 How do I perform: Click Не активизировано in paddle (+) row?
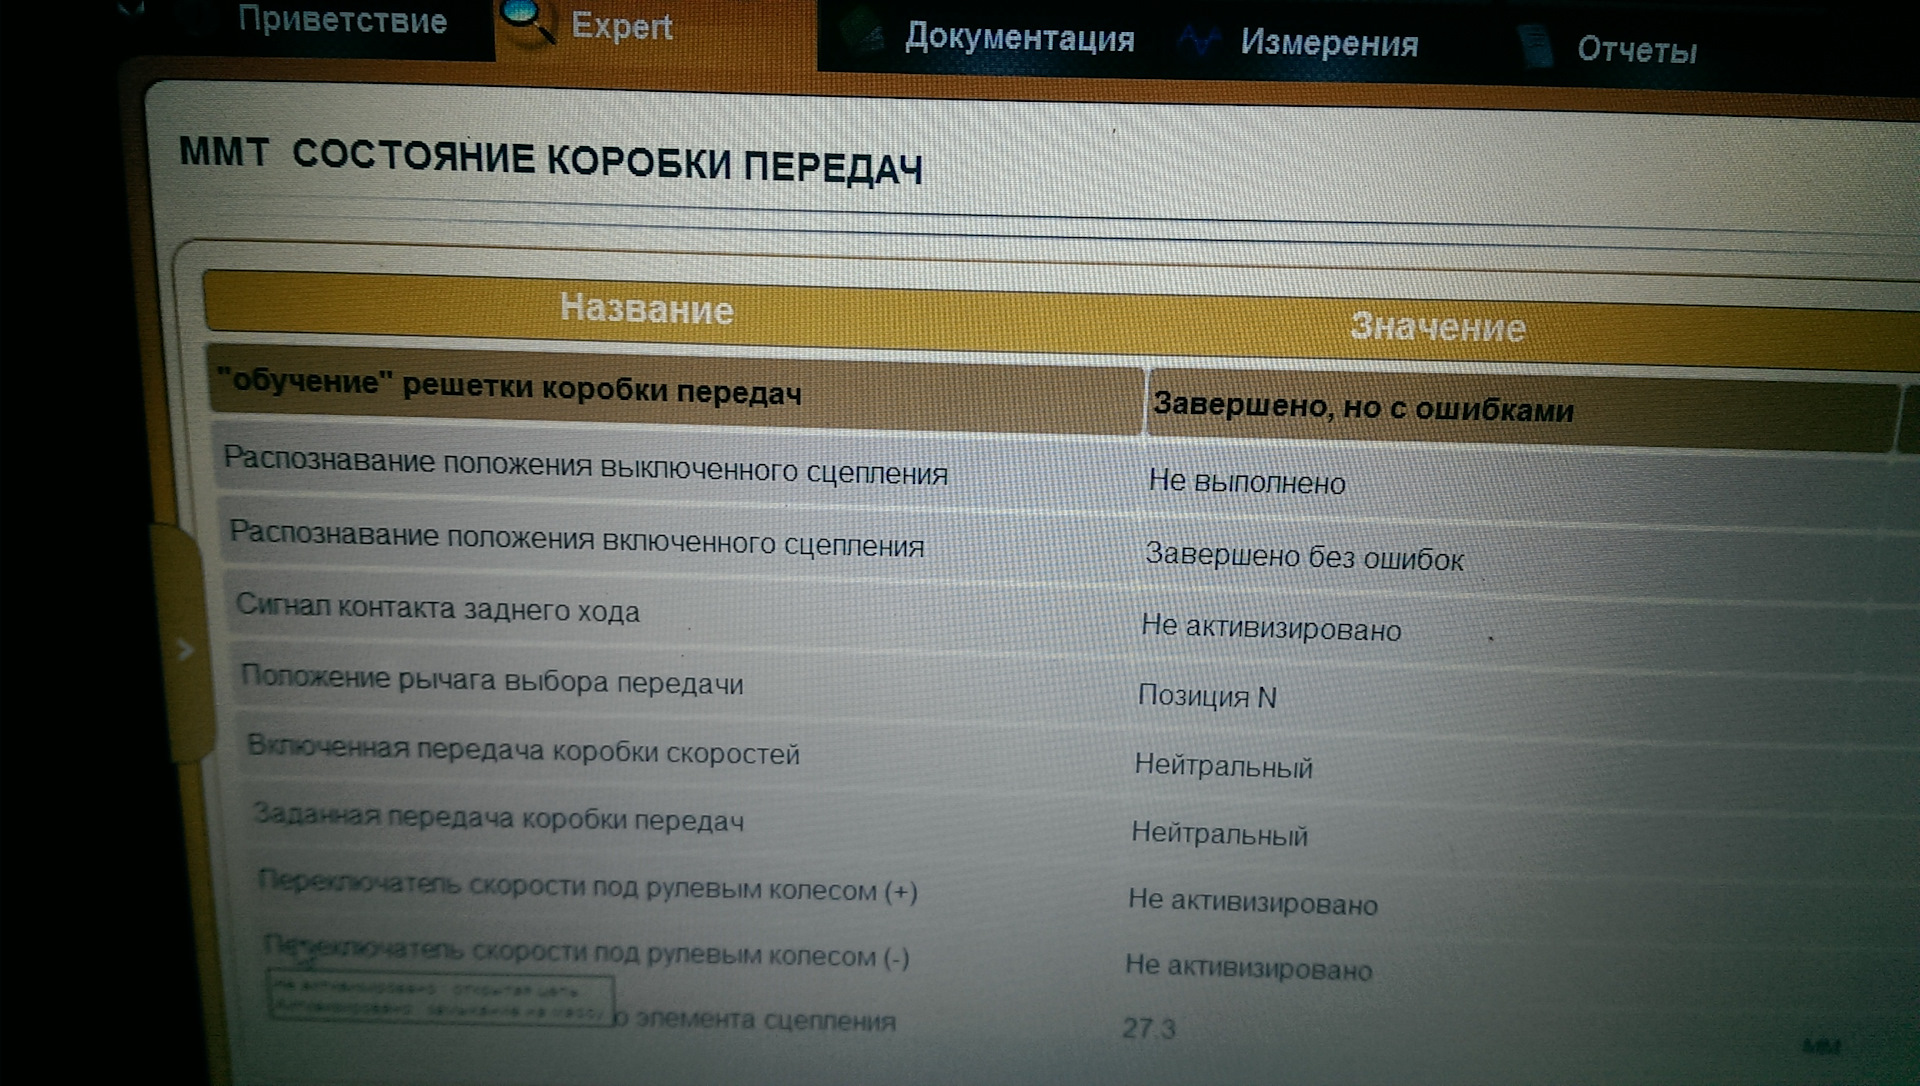point(1253,901)
